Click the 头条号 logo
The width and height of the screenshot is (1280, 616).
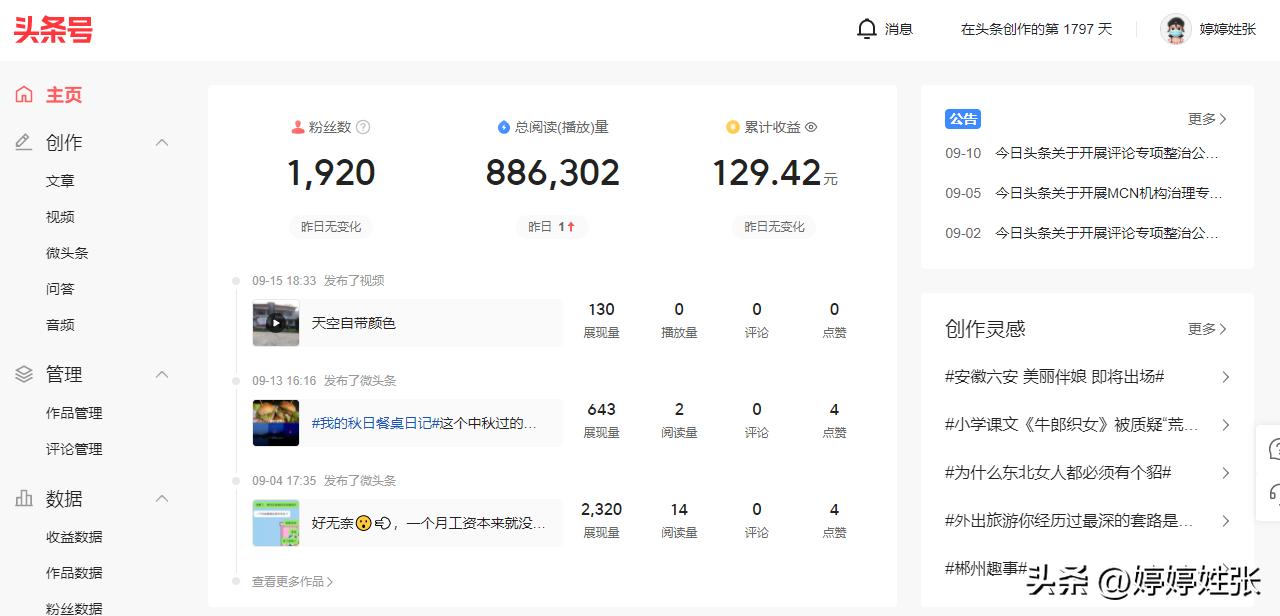pos(54,29)
